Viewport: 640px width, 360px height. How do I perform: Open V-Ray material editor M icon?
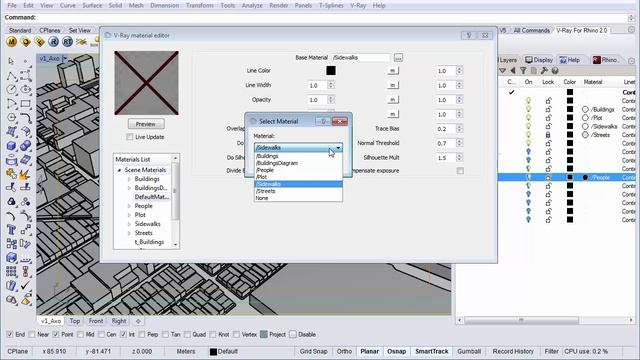pos(11,42)
